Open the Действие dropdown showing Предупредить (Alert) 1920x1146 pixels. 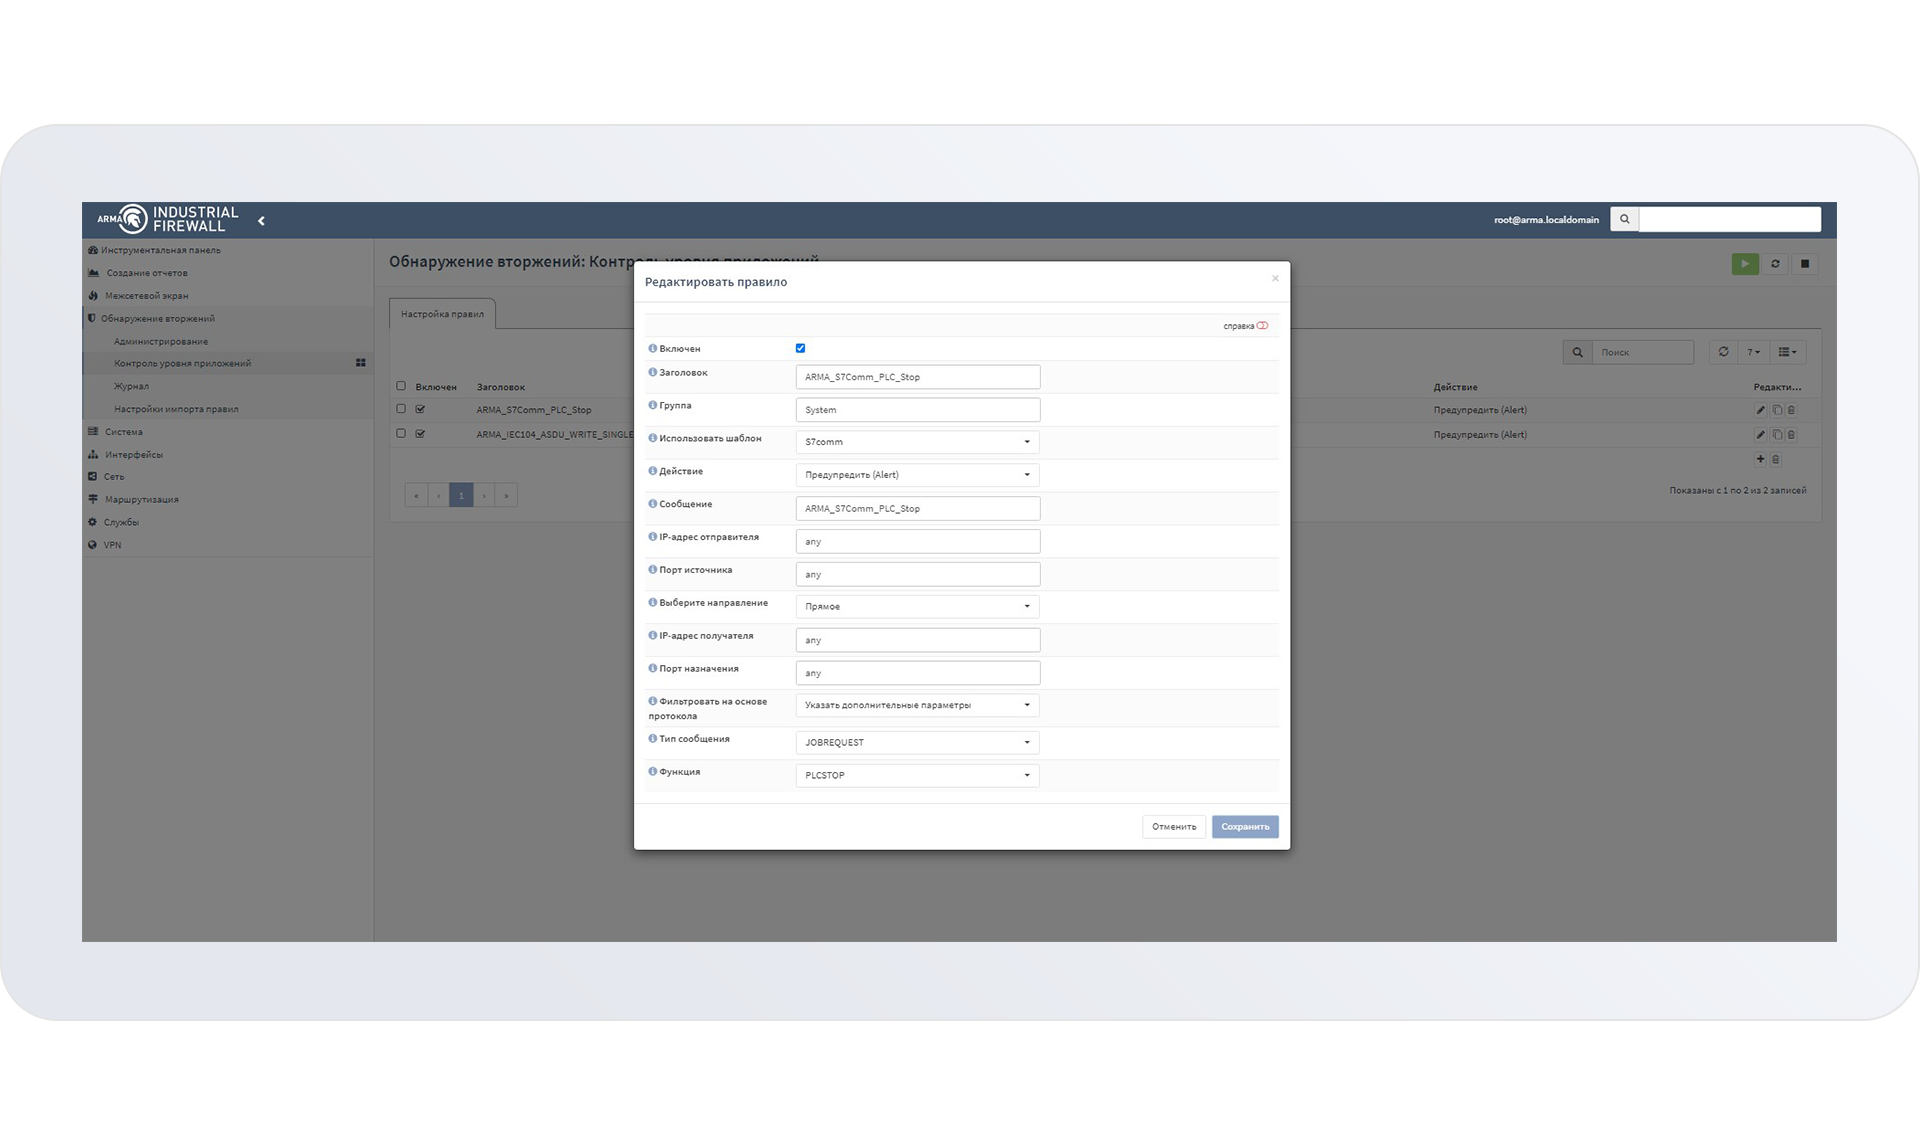pos(916,475)
